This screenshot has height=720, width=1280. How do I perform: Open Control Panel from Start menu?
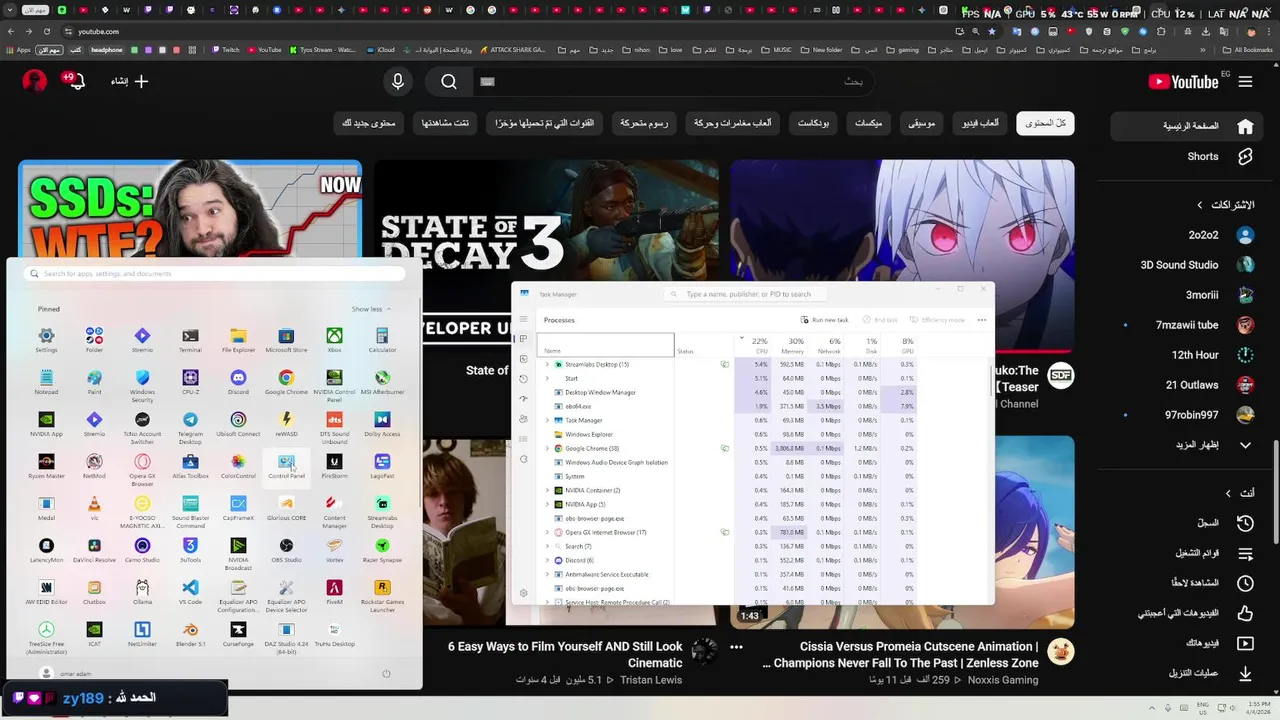[x=286, y=466]
